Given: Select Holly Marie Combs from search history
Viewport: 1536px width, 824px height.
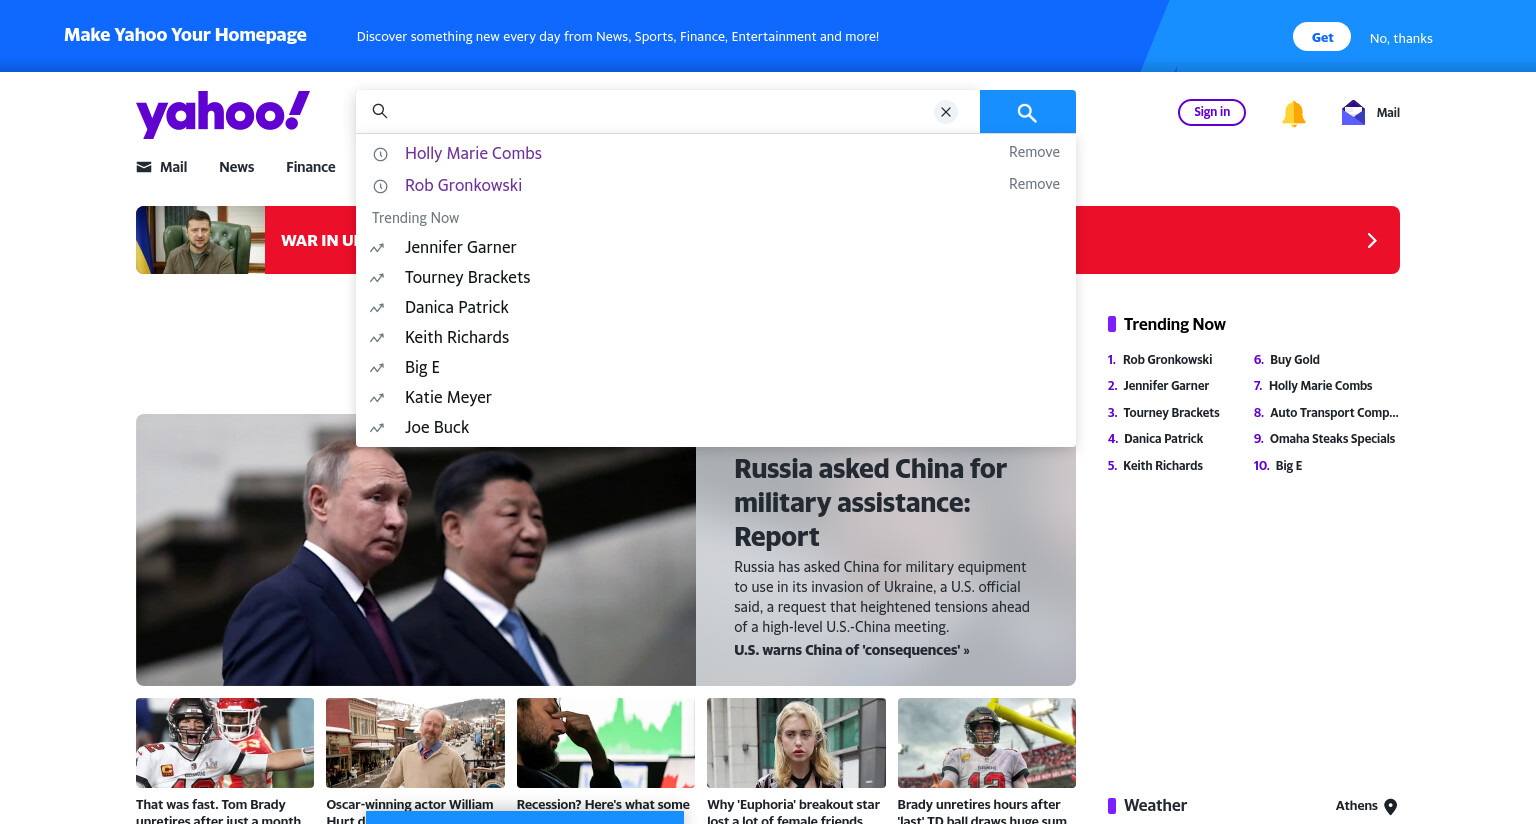Looking at the screenshot, I should (x=473, y=153).
